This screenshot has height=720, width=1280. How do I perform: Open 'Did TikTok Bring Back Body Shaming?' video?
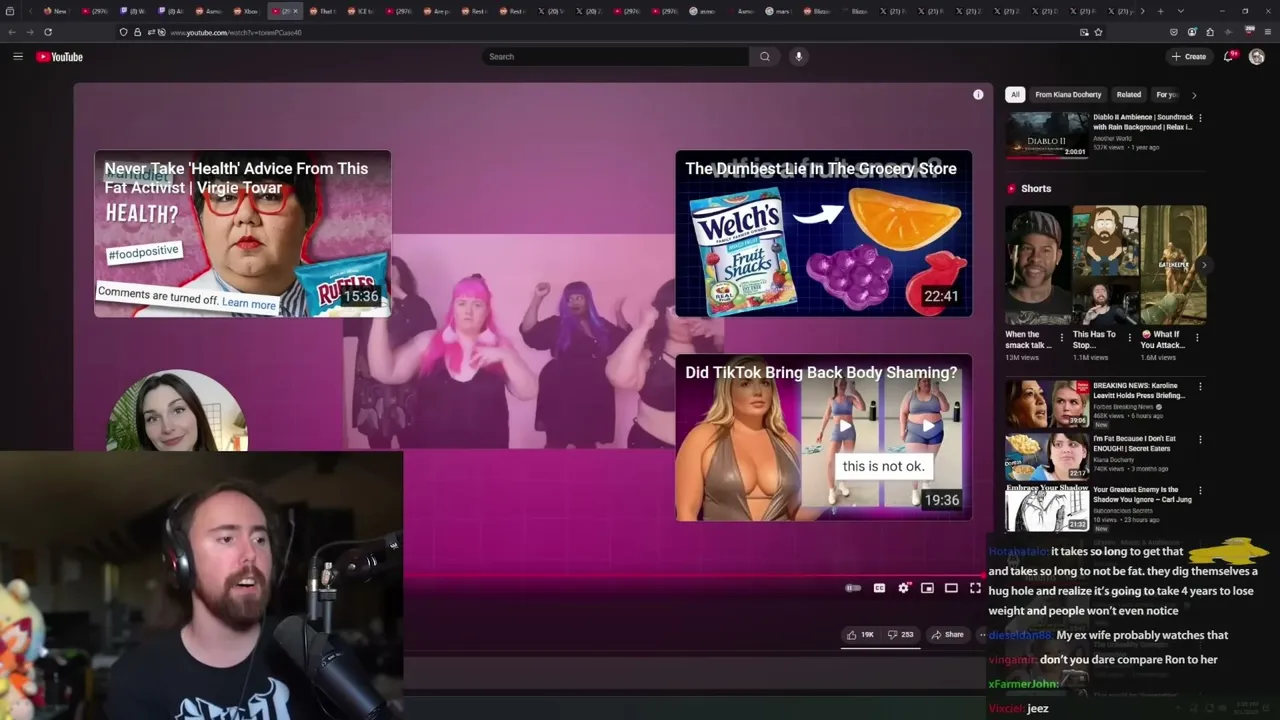pyautogui.click(x=824, y=437)
